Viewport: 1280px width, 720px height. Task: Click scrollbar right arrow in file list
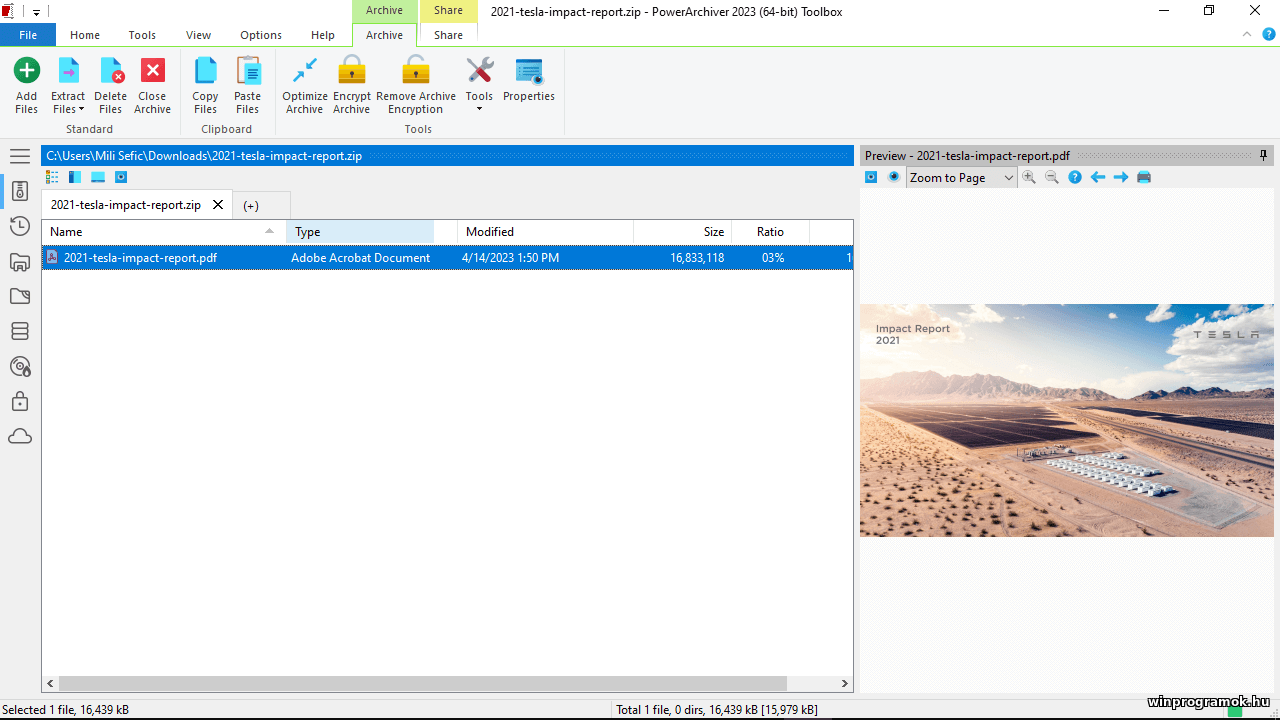coord(845,684)
